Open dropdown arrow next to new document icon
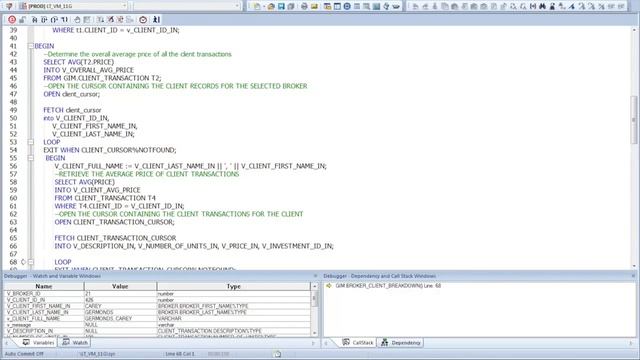The height and width of the screenshot is (360, 640). [264, 6]
